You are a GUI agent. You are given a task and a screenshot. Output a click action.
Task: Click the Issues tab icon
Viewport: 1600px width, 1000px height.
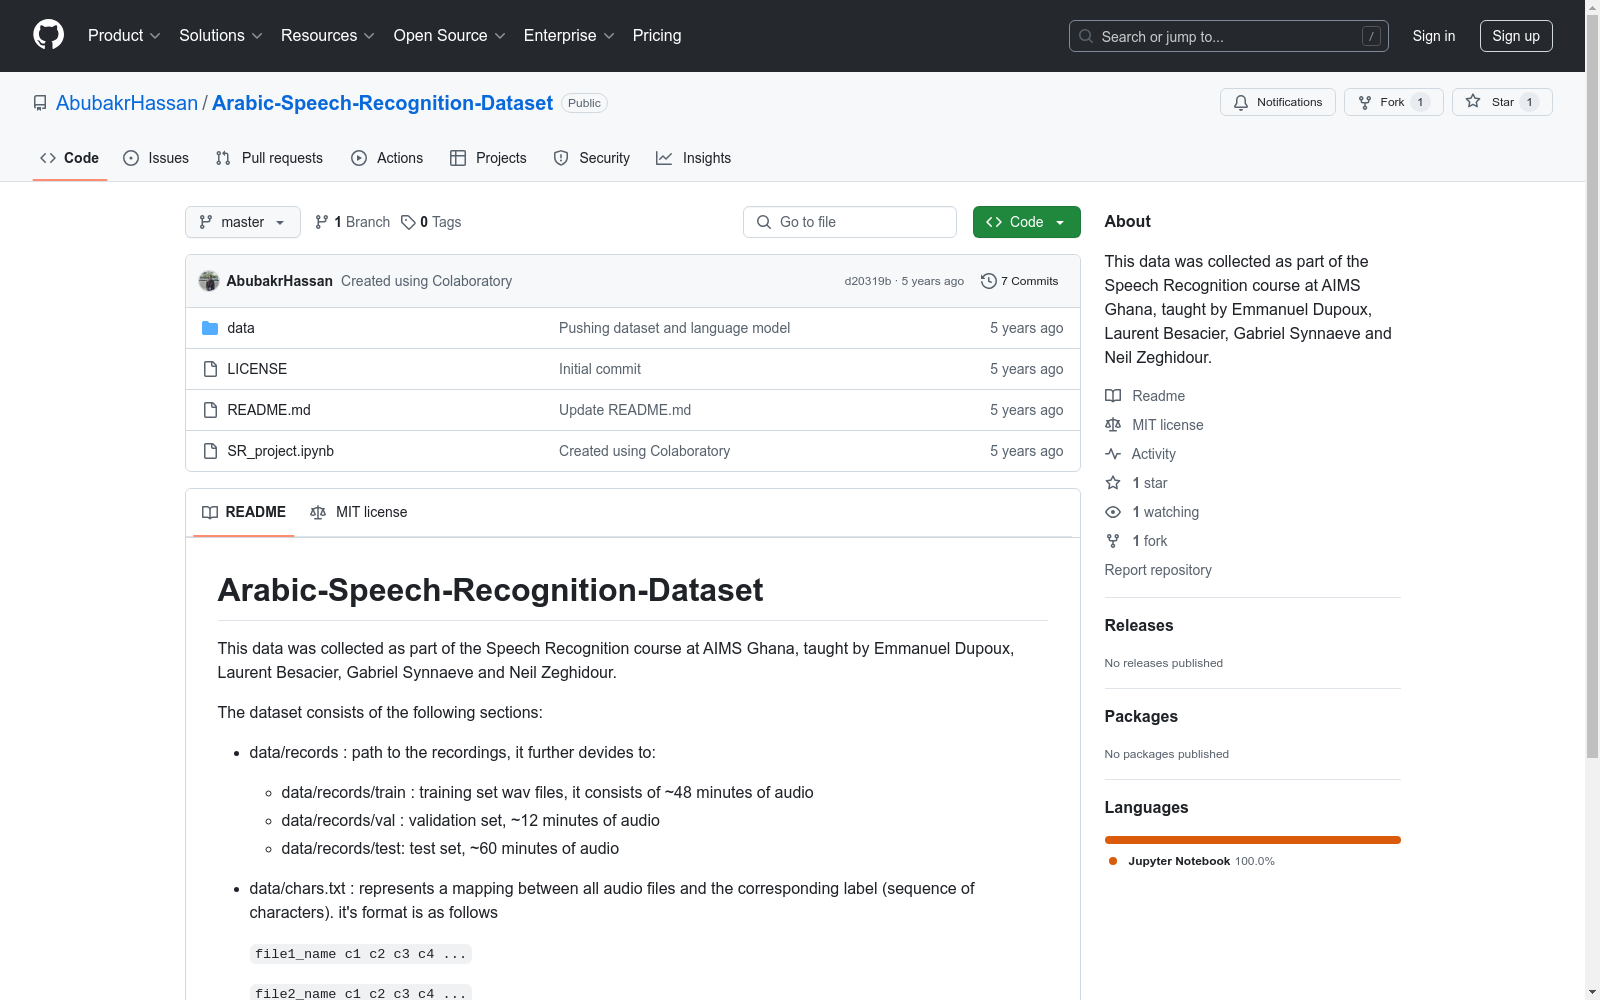tap(131, 158)
